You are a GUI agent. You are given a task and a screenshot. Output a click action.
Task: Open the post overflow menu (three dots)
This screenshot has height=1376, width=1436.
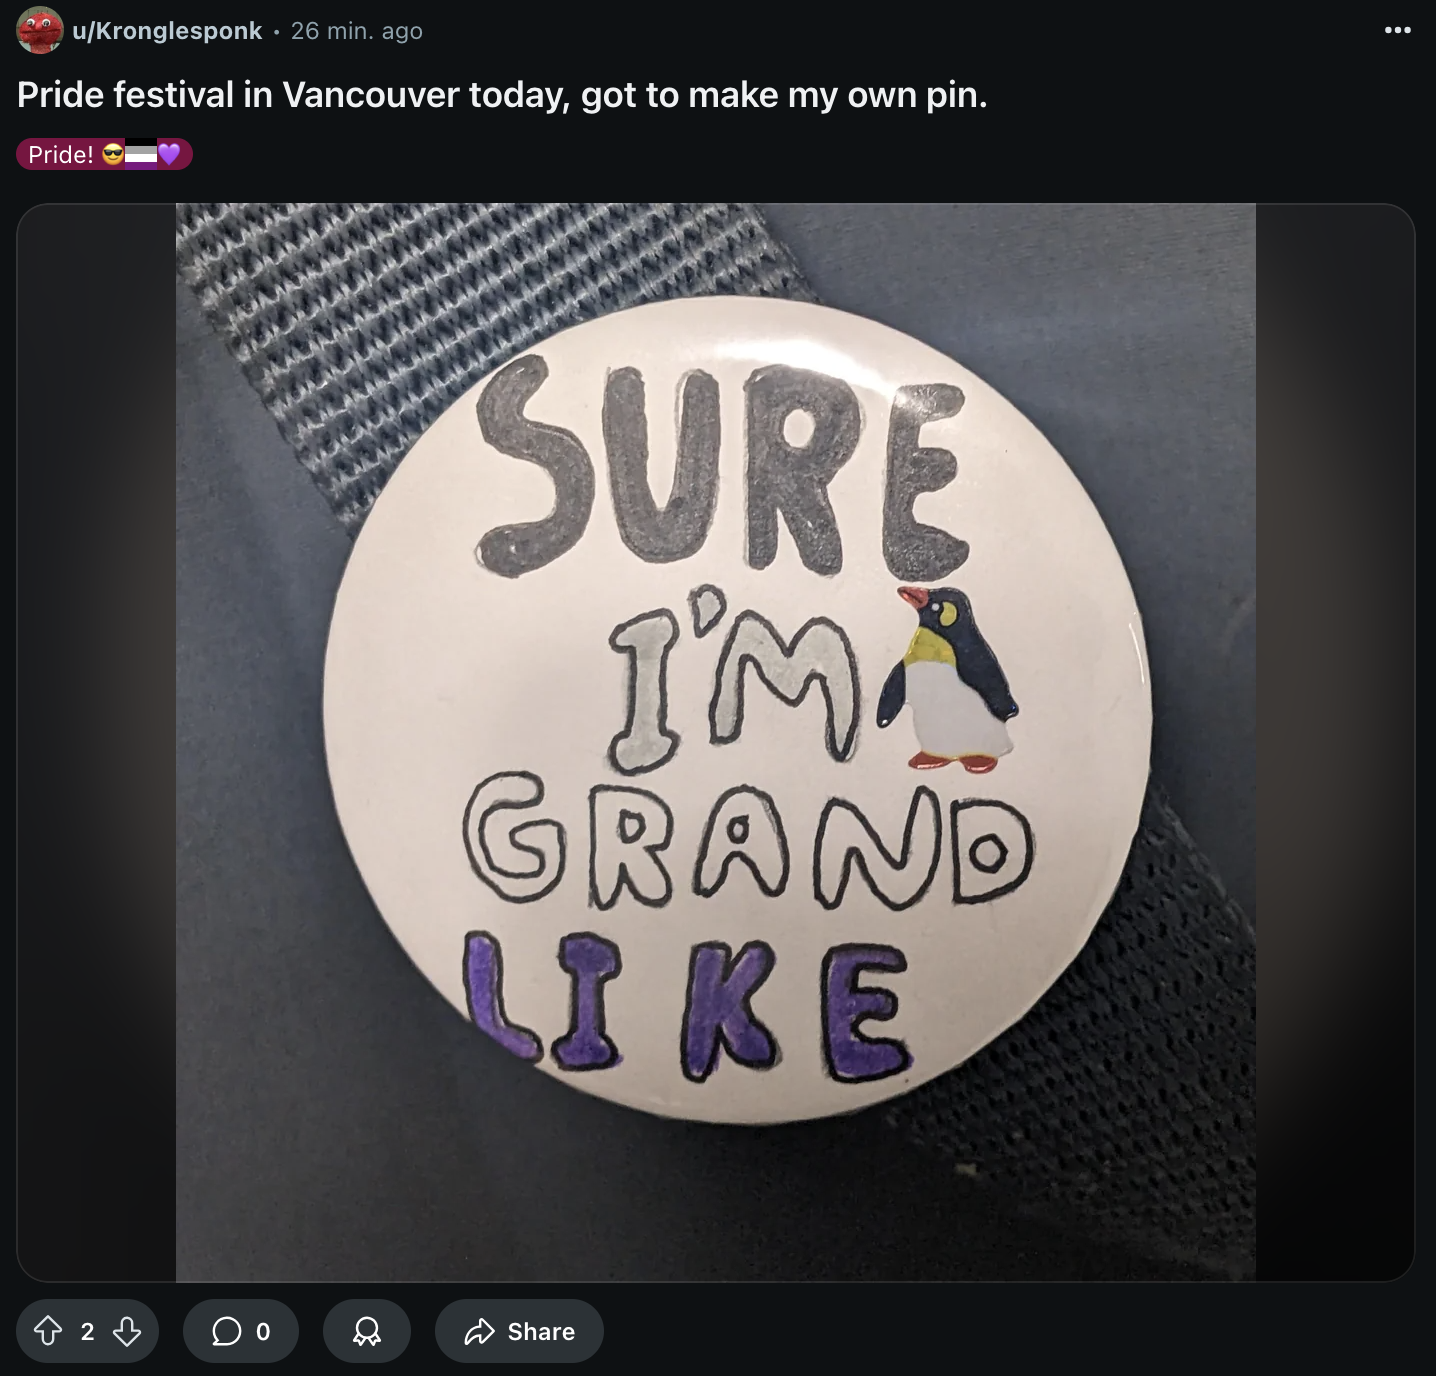tap(1398, 30)
